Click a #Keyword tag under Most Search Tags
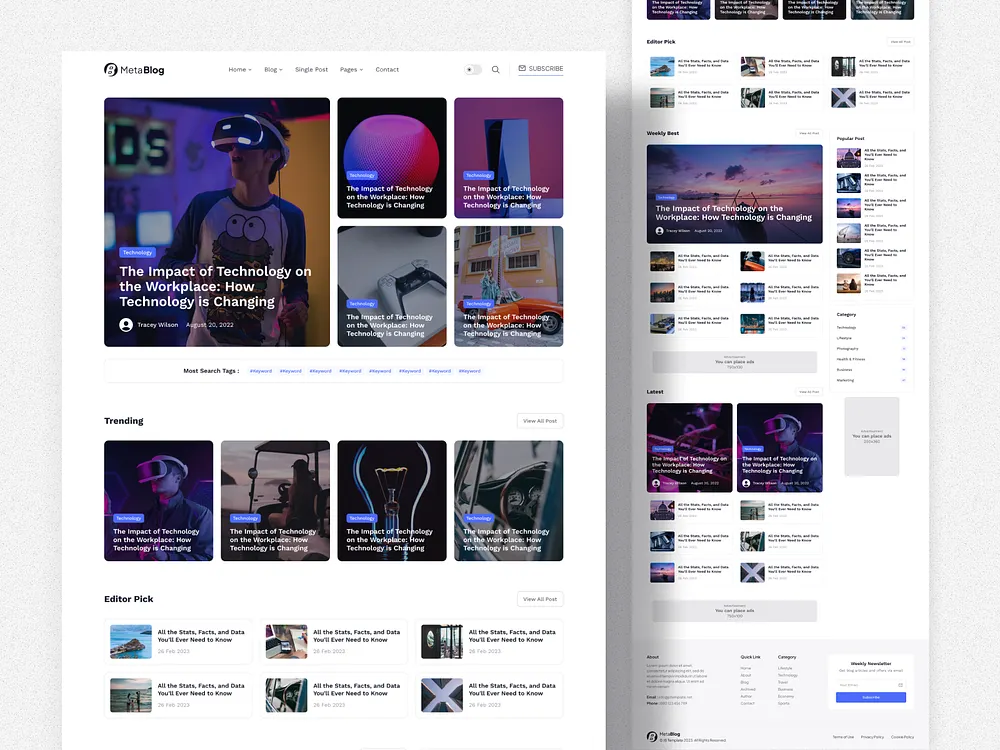Screen dimensions: 1000x750 tap(261, 370)
